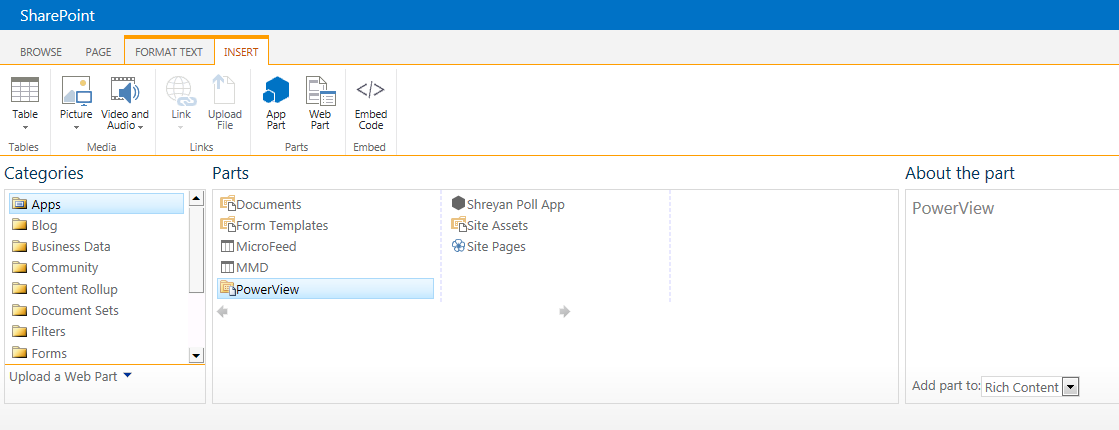Click the MicroFeed list icon

pos(227,247)
